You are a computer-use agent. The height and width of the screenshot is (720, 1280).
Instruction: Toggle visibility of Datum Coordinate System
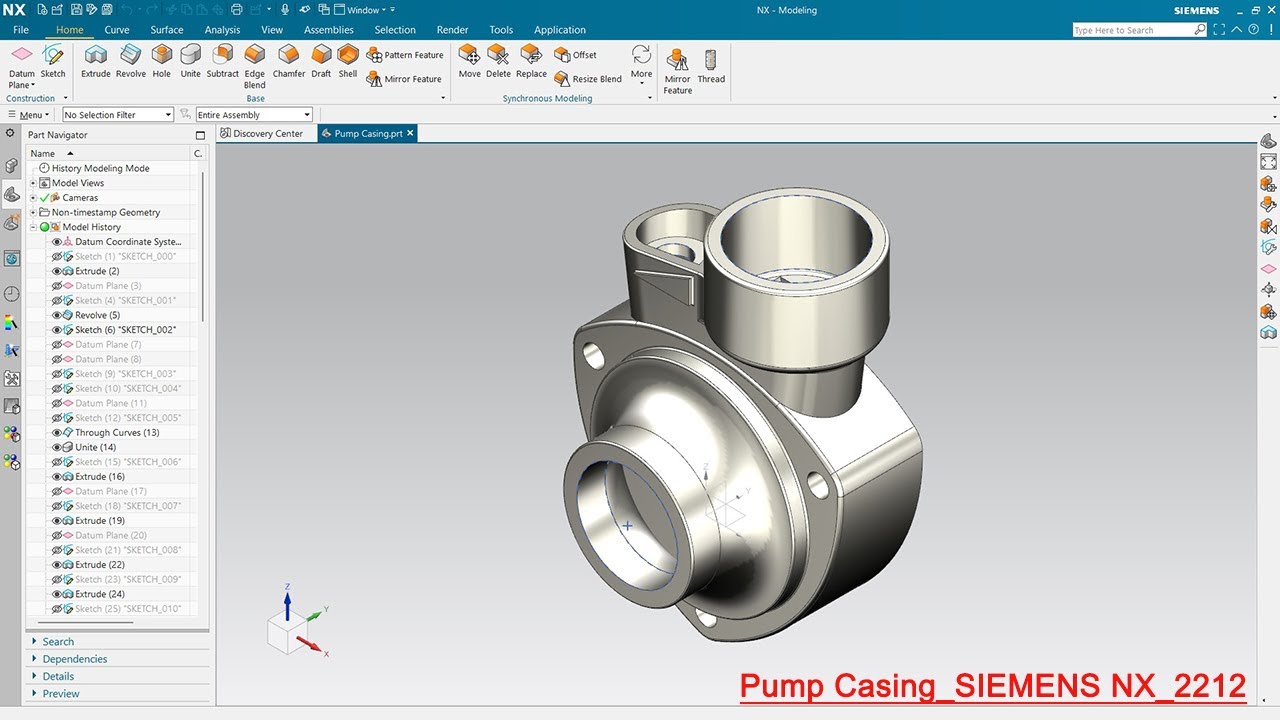point(57,242)
